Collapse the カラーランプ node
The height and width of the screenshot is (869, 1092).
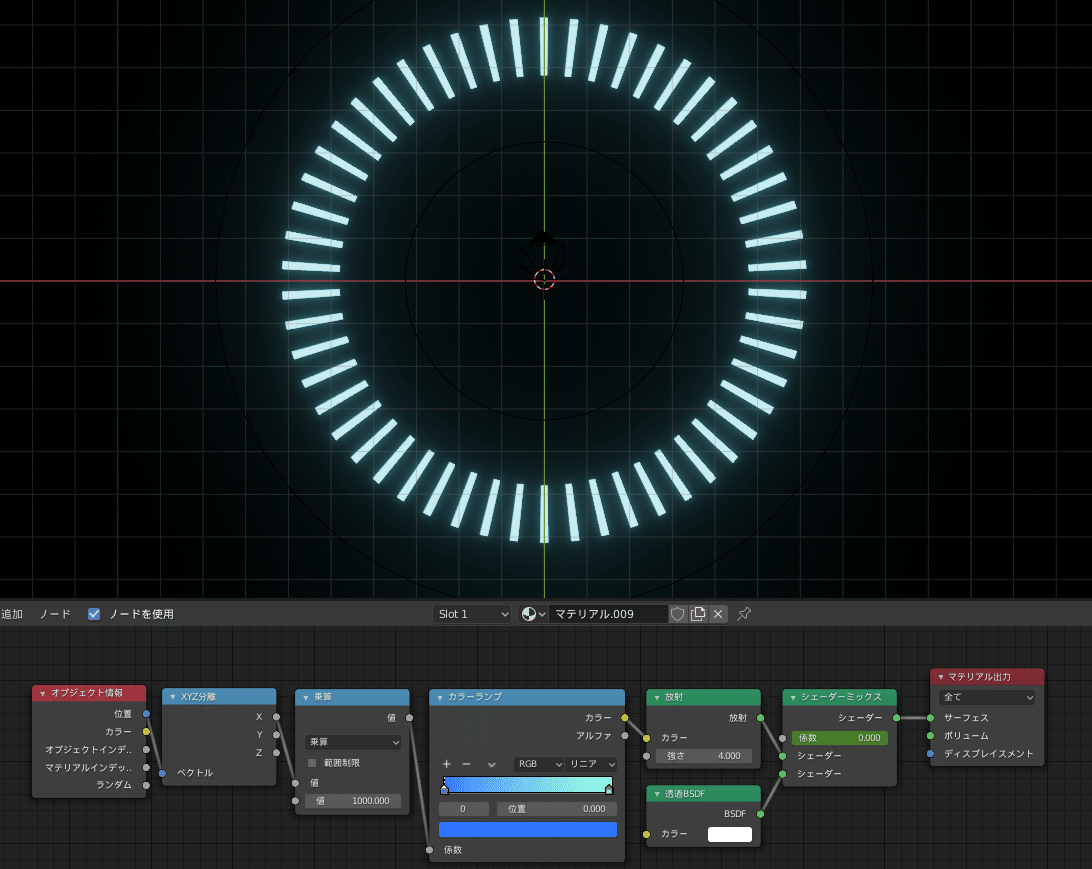[x=439, y=697]
